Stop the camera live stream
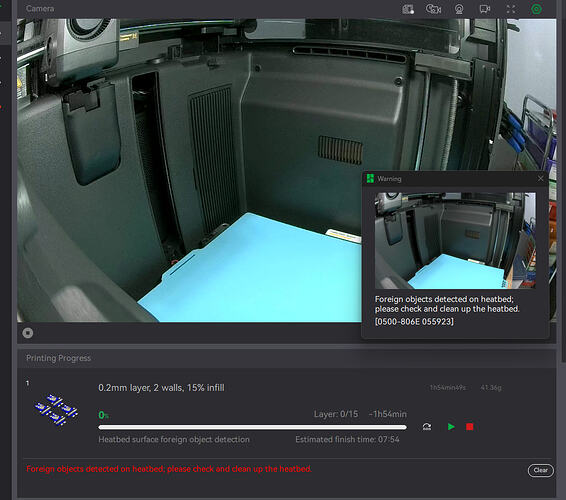The image size is (566, 500). [x=28, y=333]
